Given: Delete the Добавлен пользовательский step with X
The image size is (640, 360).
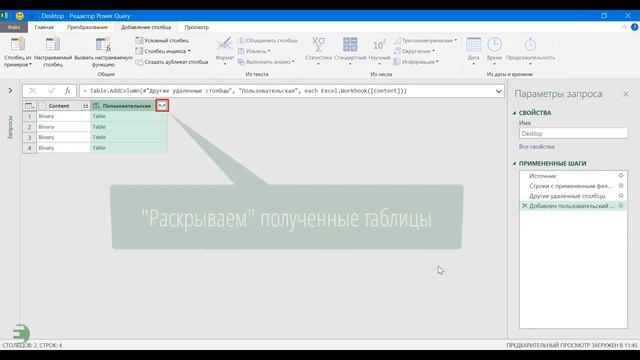Looking at the screenshot, I should 524,206.
